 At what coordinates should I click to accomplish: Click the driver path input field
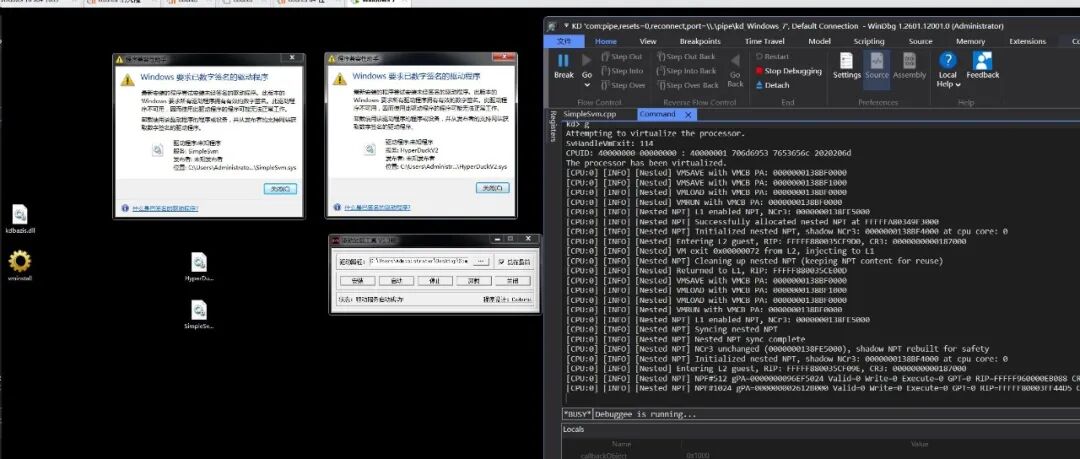[419, 261]
